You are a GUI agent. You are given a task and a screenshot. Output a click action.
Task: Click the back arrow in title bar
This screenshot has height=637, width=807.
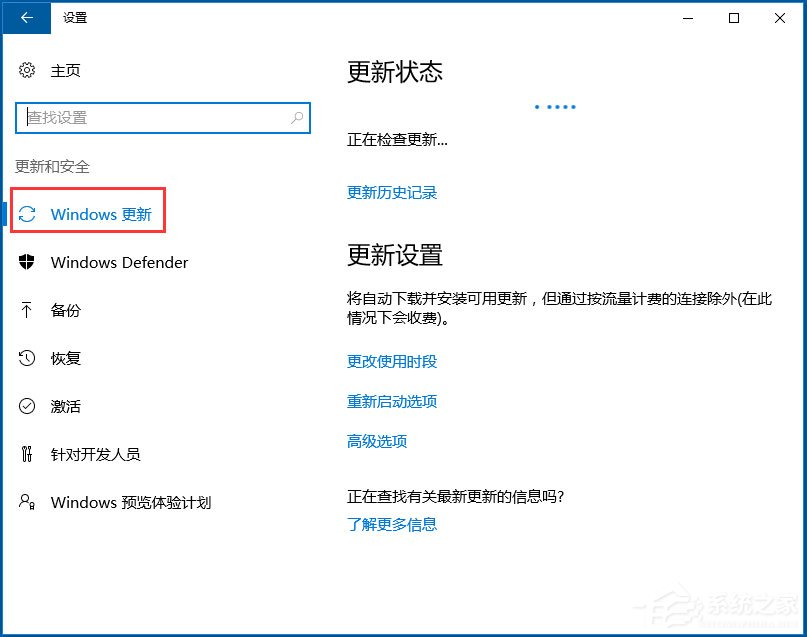(x=25, y=17)
